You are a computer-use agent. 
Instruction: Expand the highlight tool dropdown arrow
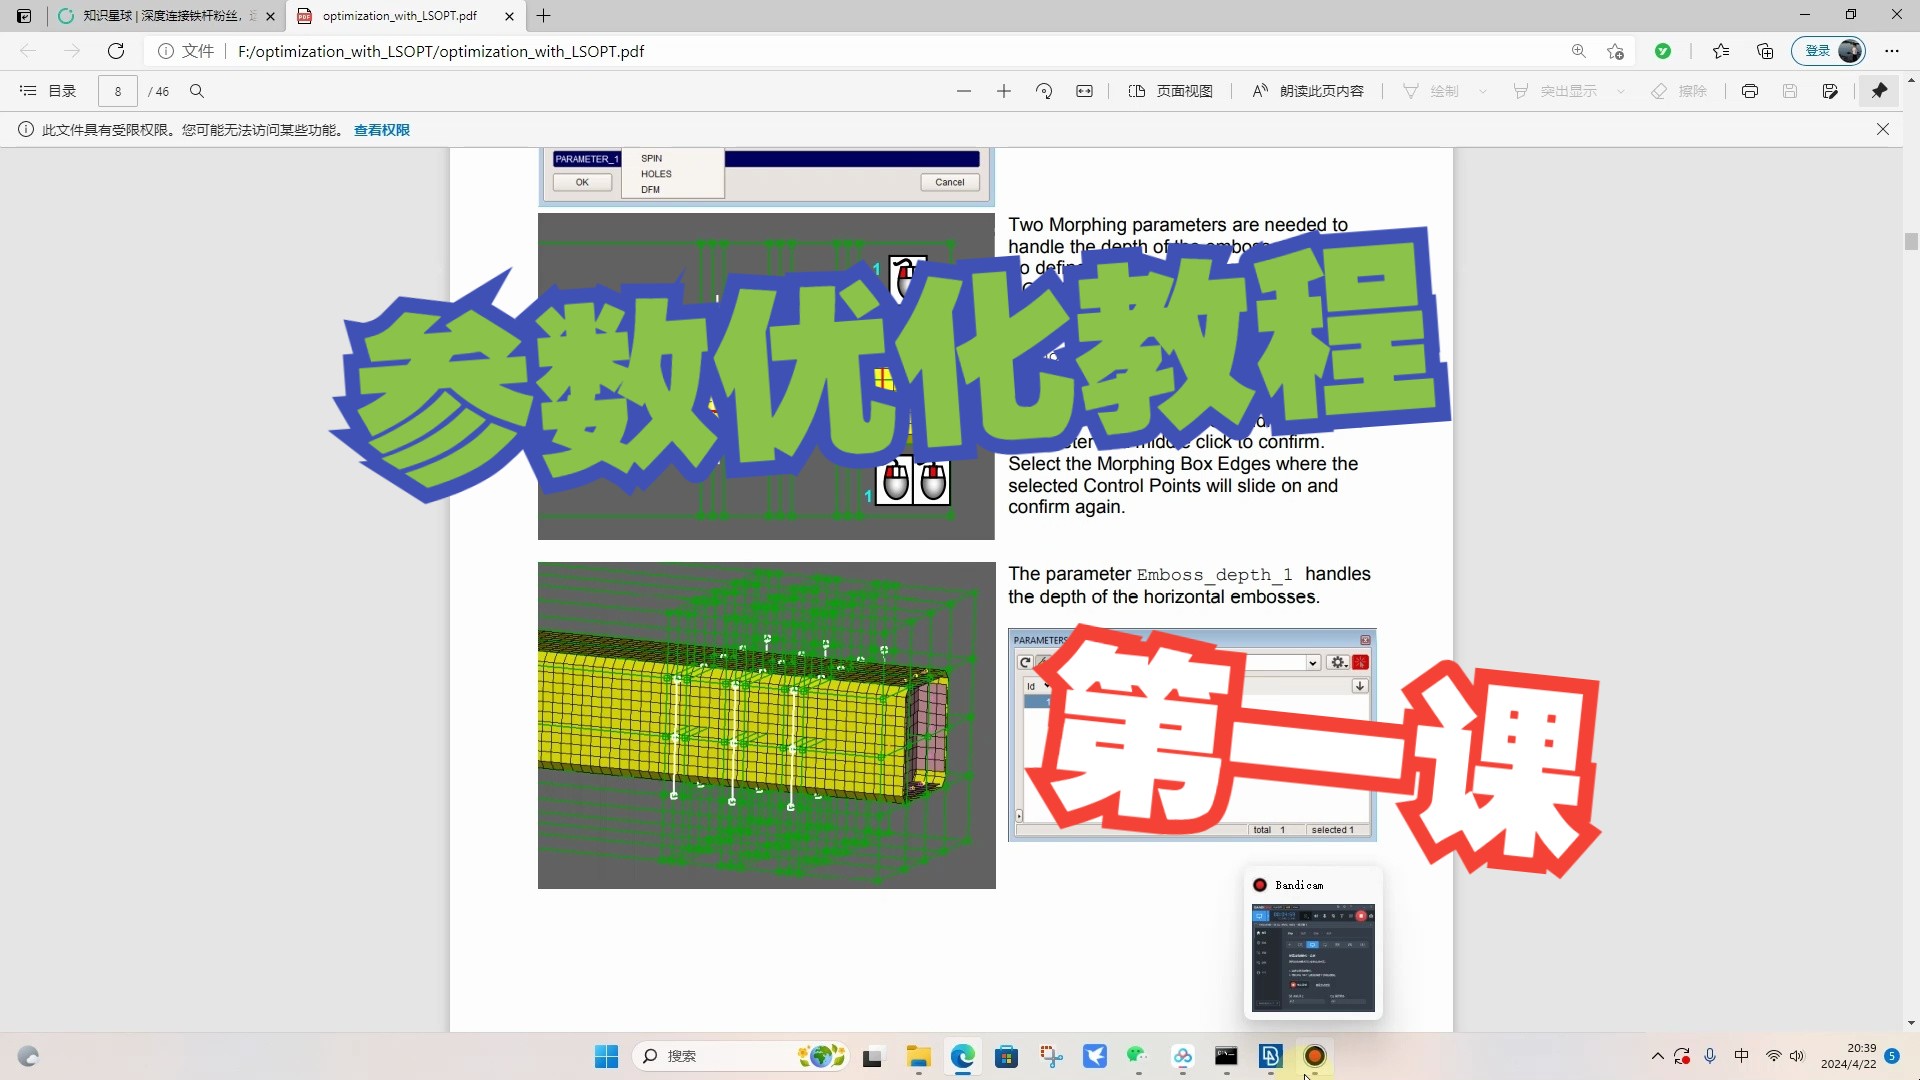tap(1620, 91)
